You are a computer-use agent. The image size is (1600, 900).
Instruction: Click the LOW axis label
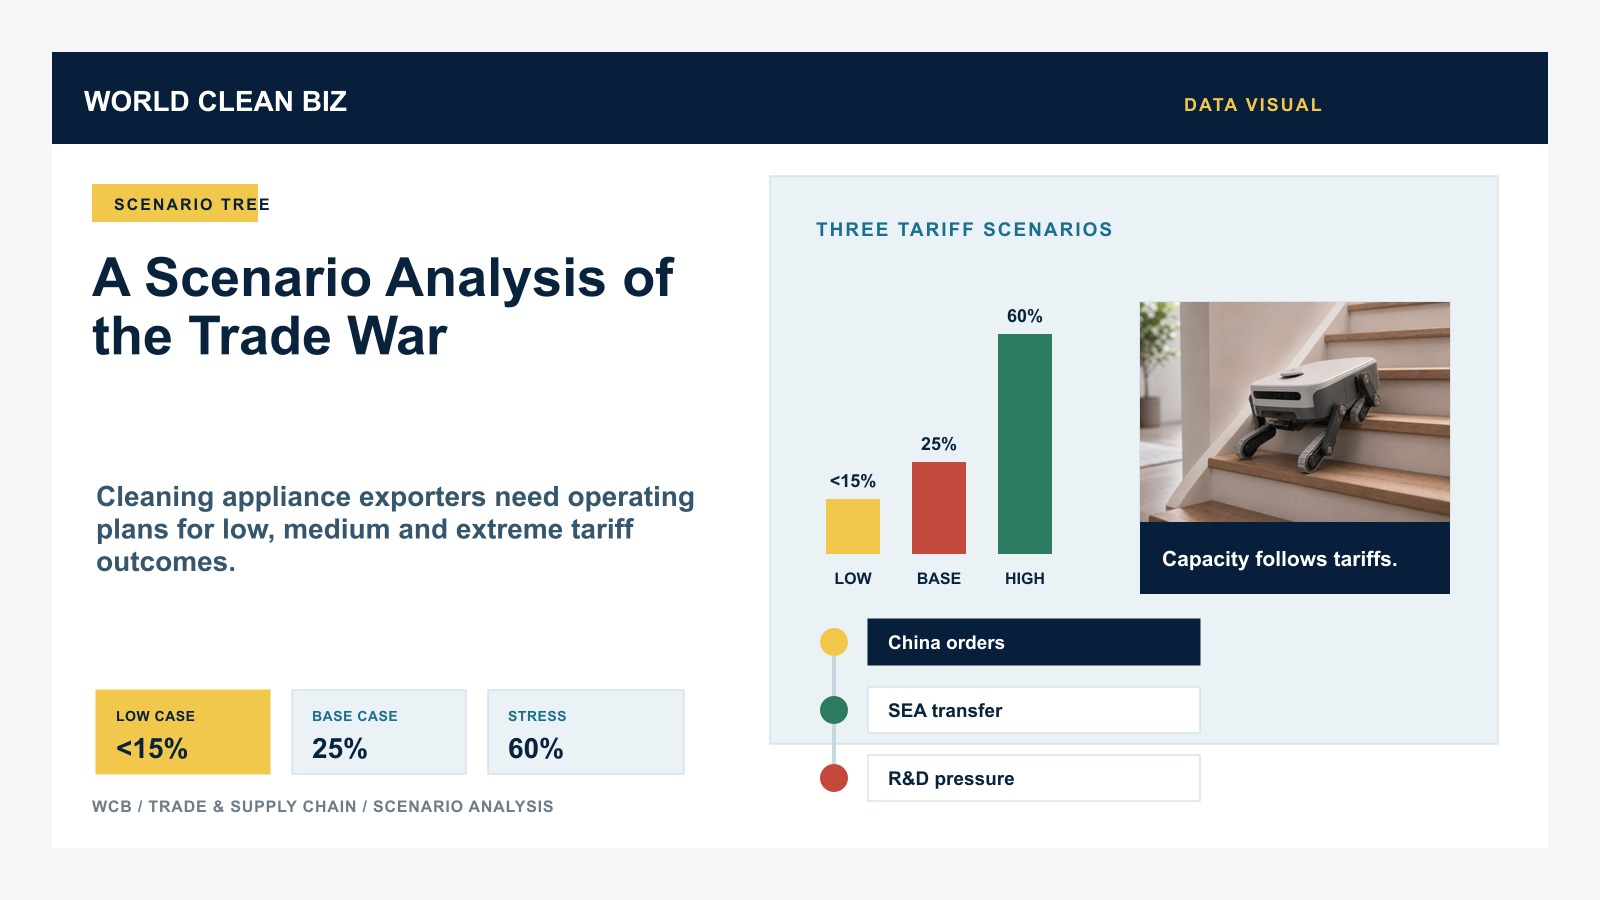[853, 578]
